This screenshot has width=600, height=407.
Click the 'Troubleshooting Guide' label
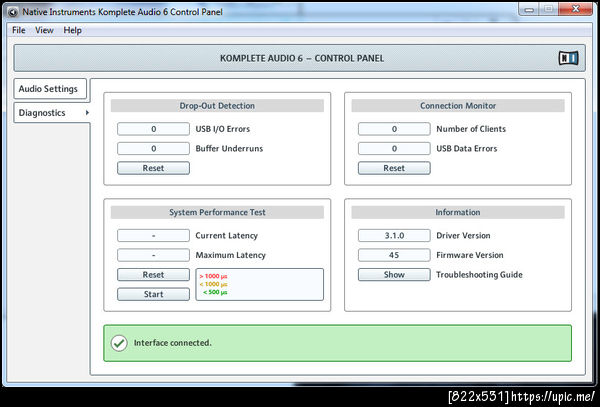479,275
